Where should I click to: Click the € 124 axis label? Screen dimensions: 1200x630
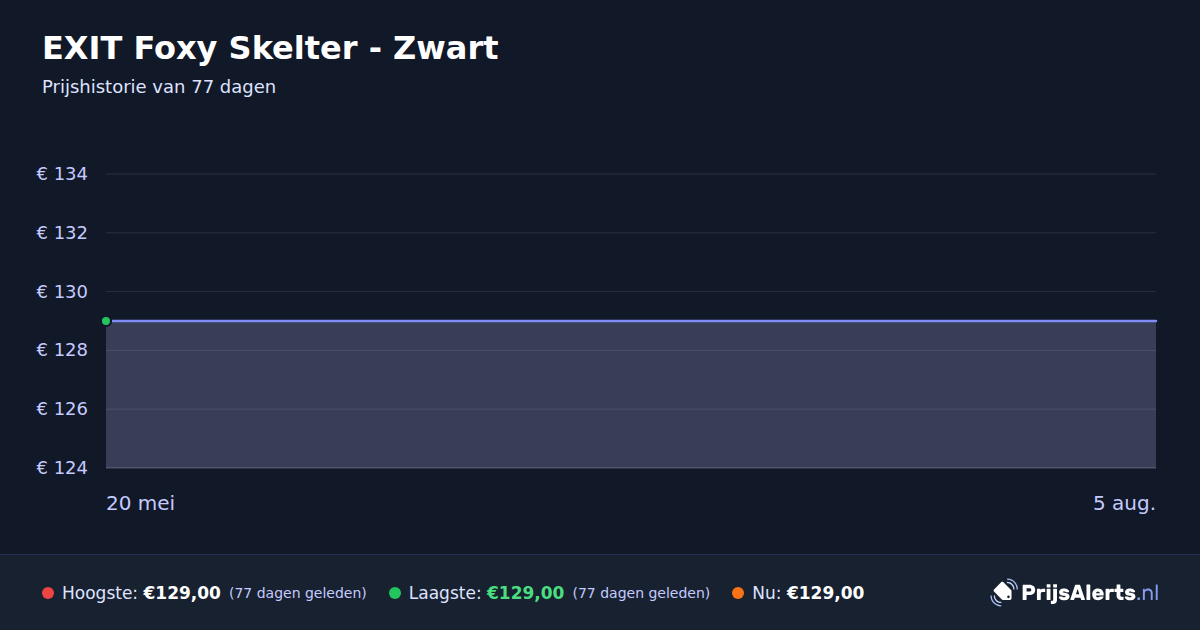(62, 468)
